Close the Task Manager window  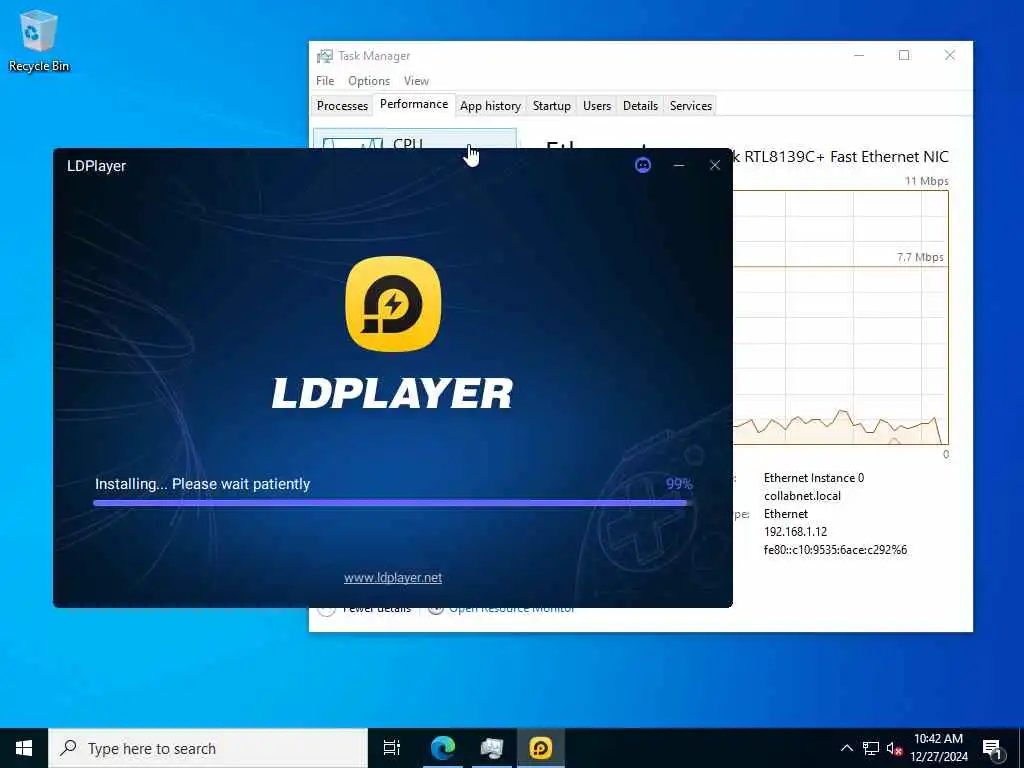point(950,56)
